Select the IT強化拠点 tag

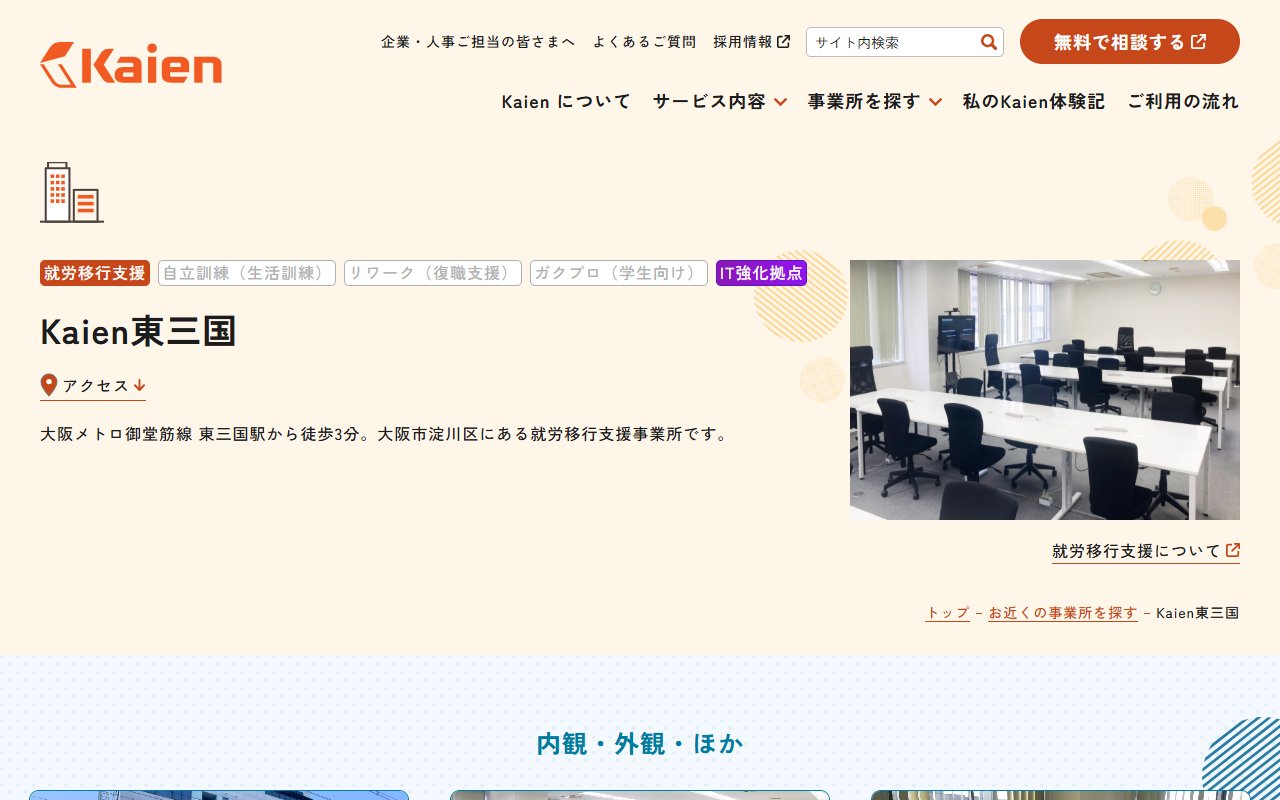coord(761,273)
